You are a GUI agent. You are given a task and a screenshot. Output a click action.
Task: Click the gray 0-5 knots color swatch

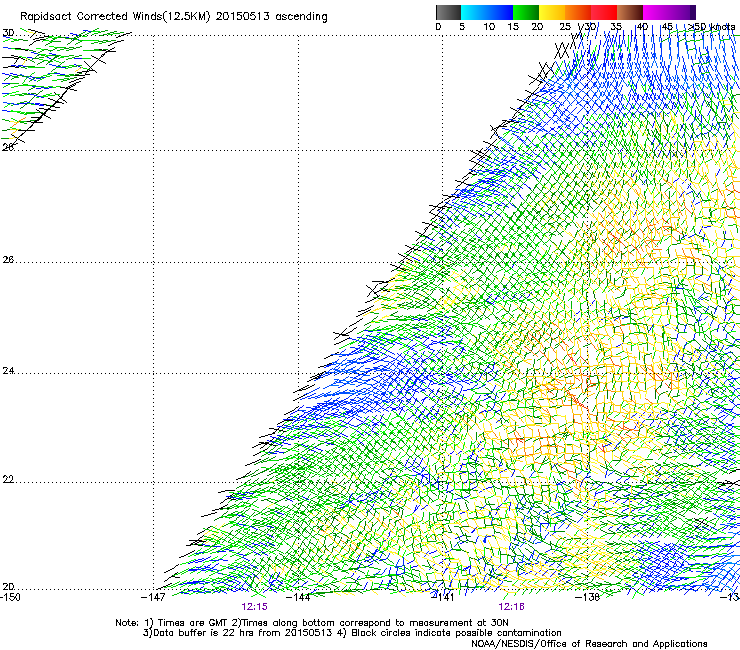pos(448,12)
